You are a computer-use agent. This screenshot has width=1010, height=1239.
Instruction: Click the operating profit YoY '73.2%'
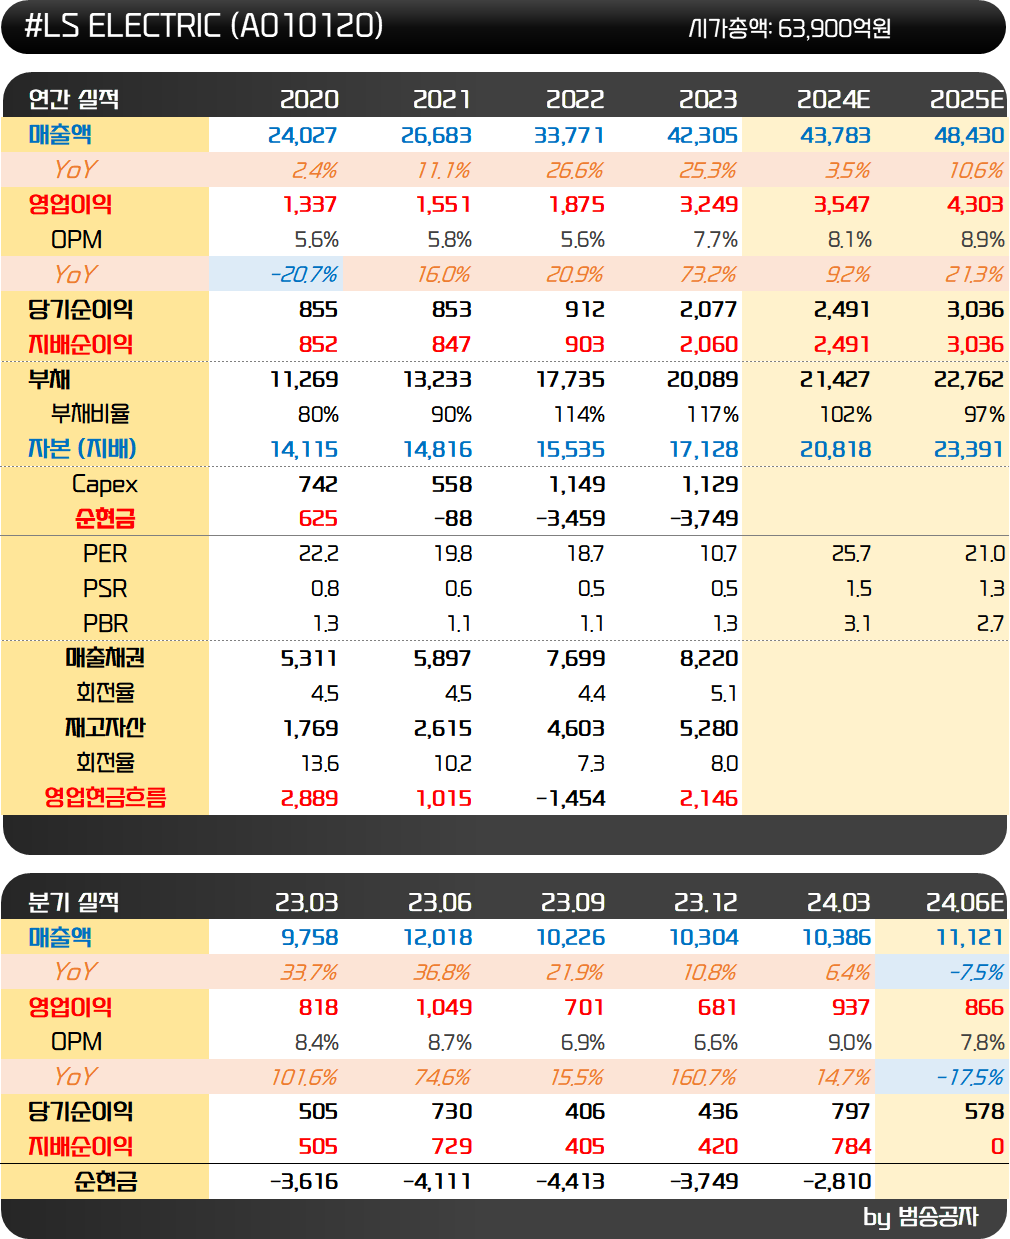click(x=708, y=274)
